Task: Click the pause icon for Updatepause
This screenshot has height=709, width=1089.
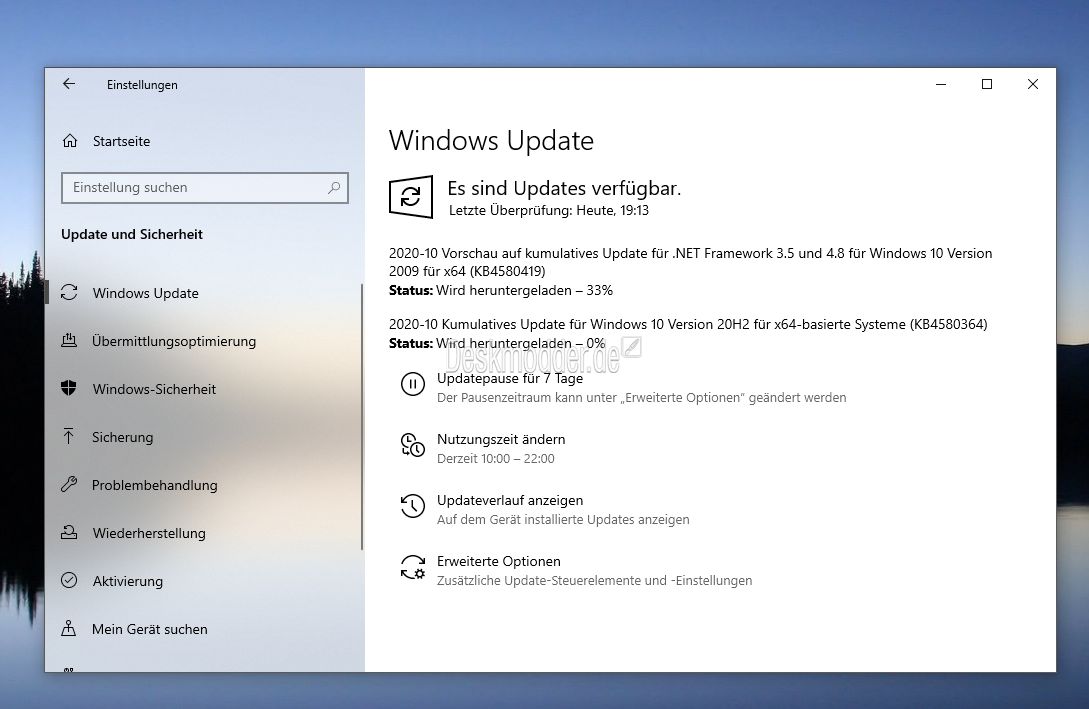Action: (413, 384)
